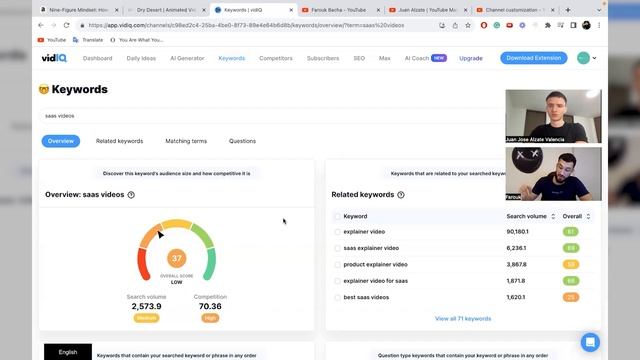
Task: Open the red Opera-style extension icon
Action: tap(484, 25)
